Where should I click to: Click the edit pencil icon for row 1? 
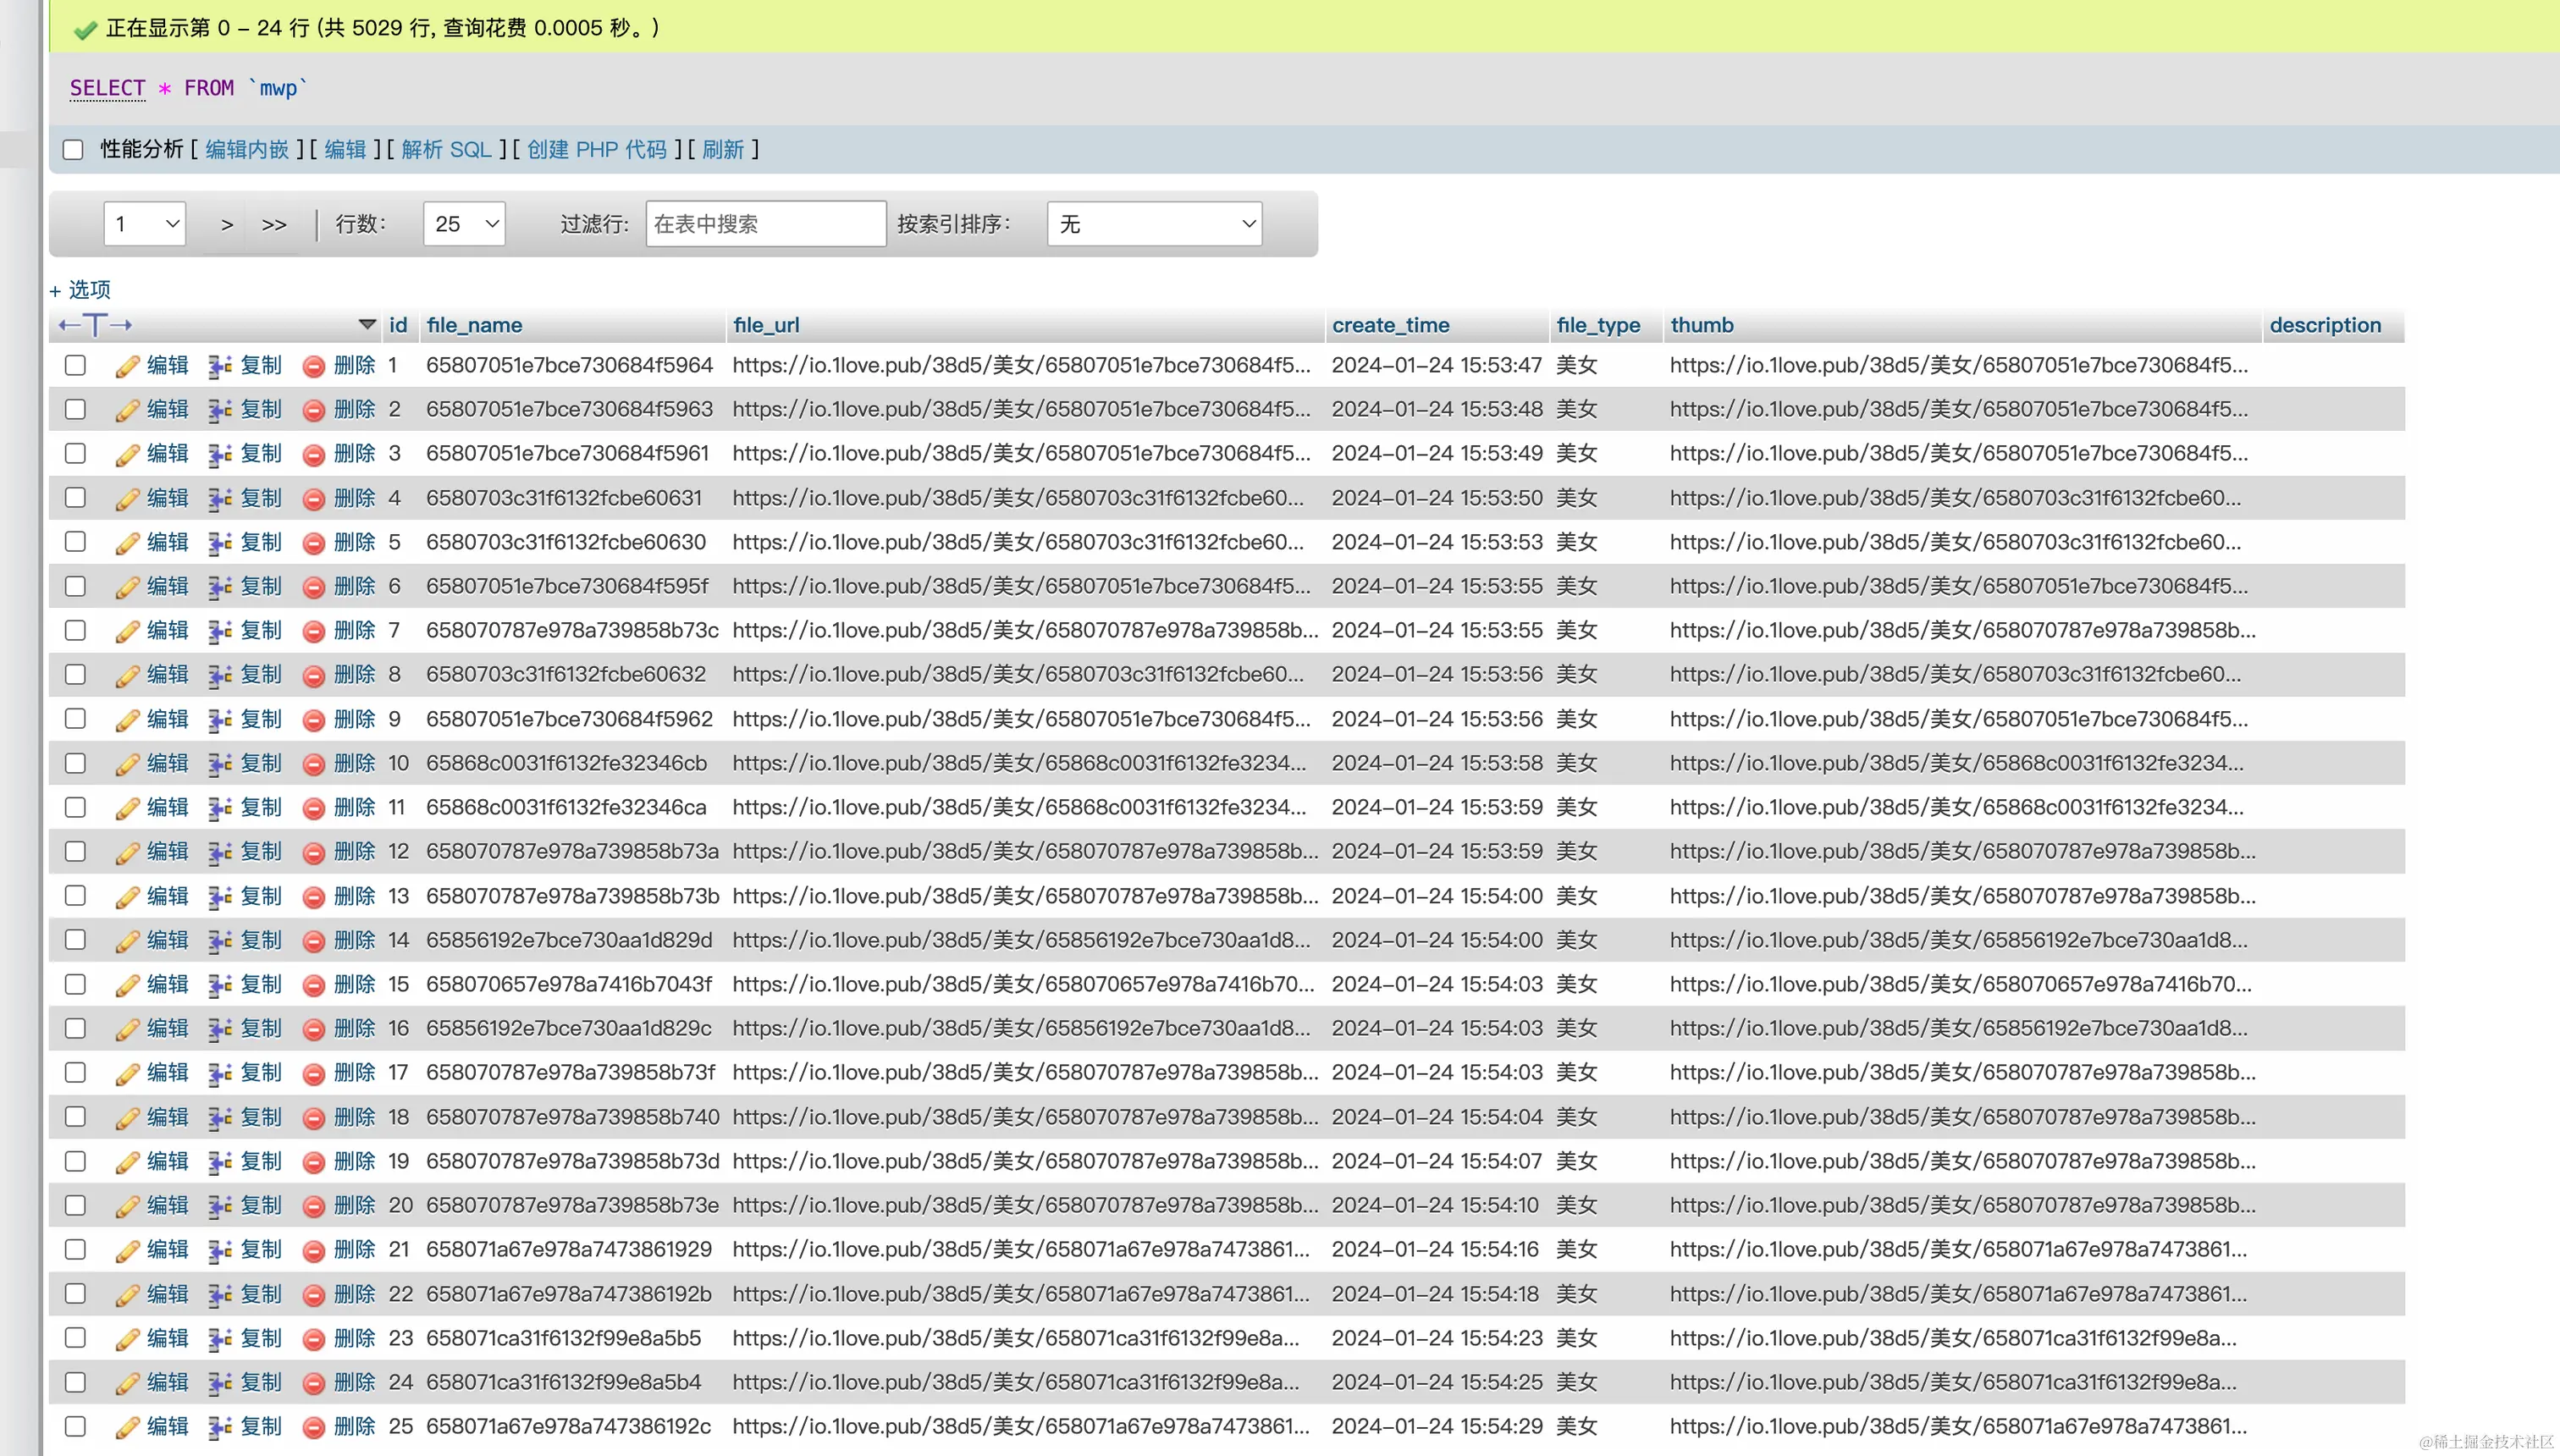127,366
